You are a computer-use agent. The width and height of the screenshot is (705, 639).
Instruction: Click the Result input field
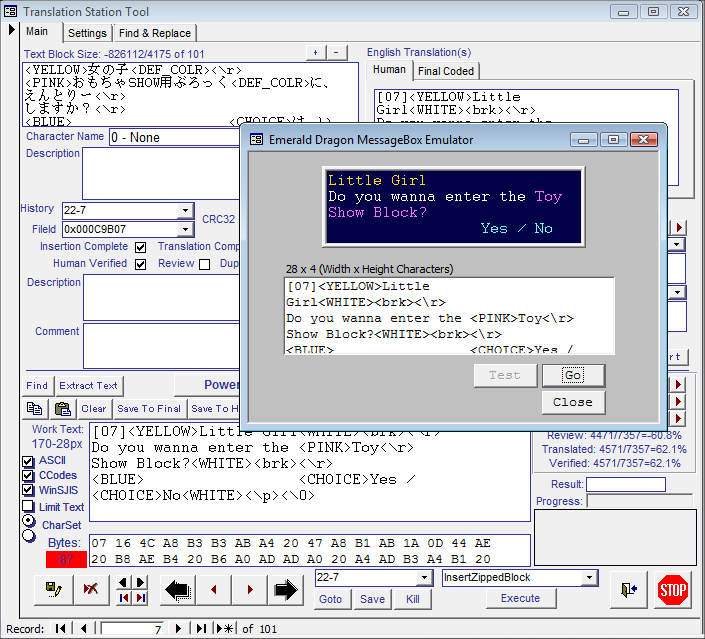[x=626, y=484]
